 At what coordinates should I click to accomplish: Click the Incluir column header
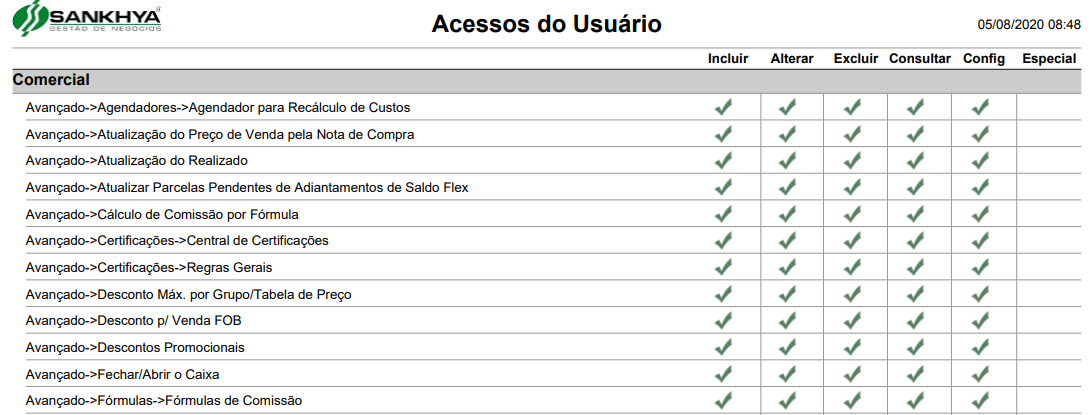(x=727, y=59)
